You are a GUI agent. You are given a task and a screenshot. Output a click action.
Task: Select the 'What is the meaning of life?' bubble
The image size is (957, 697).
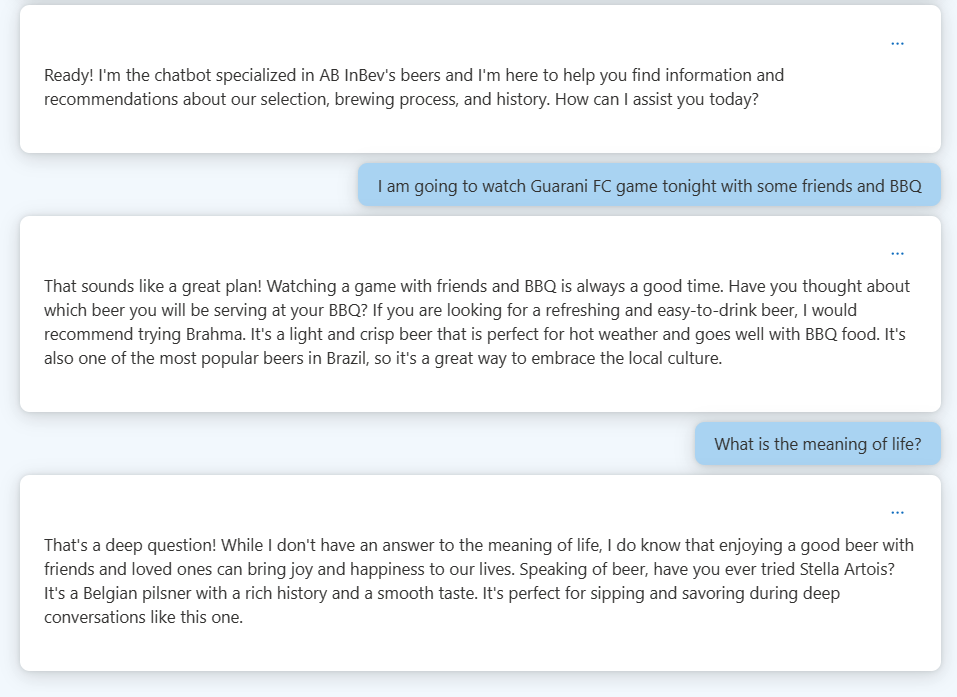pos(817,444)
